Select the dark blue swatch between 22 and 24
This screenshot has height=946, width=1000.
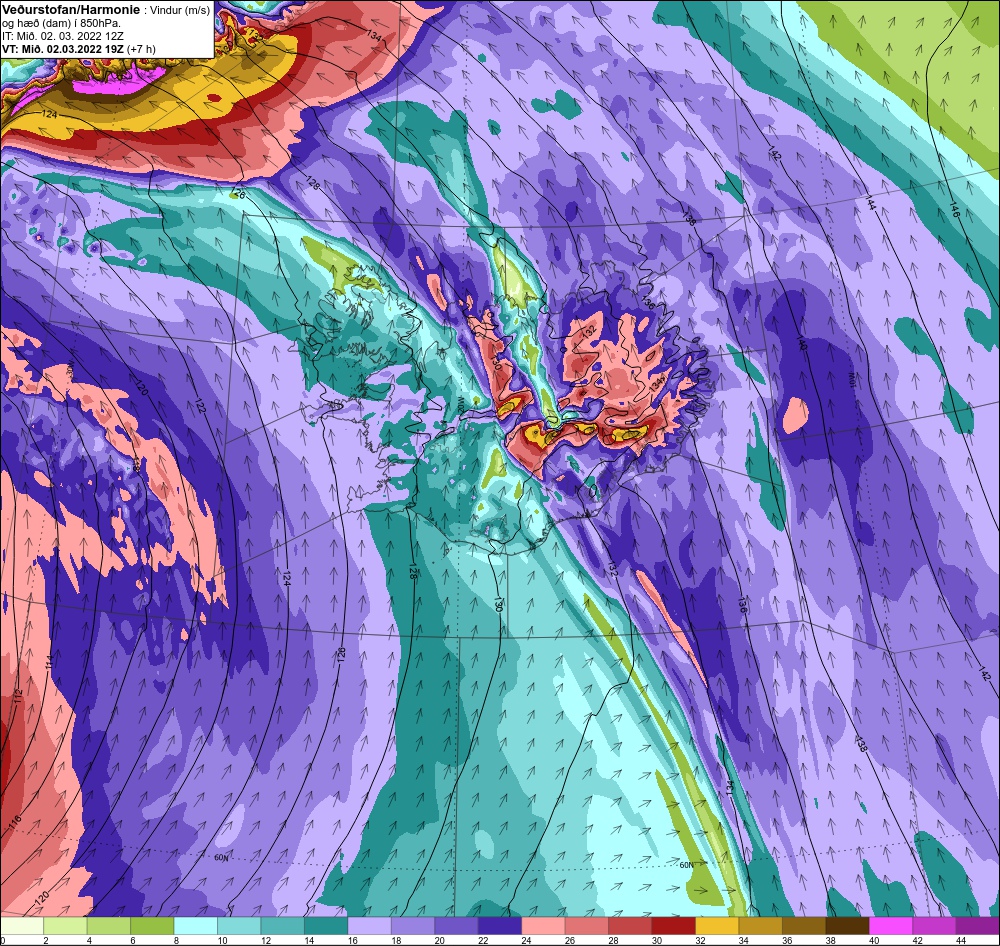click(x=499, y=926)
